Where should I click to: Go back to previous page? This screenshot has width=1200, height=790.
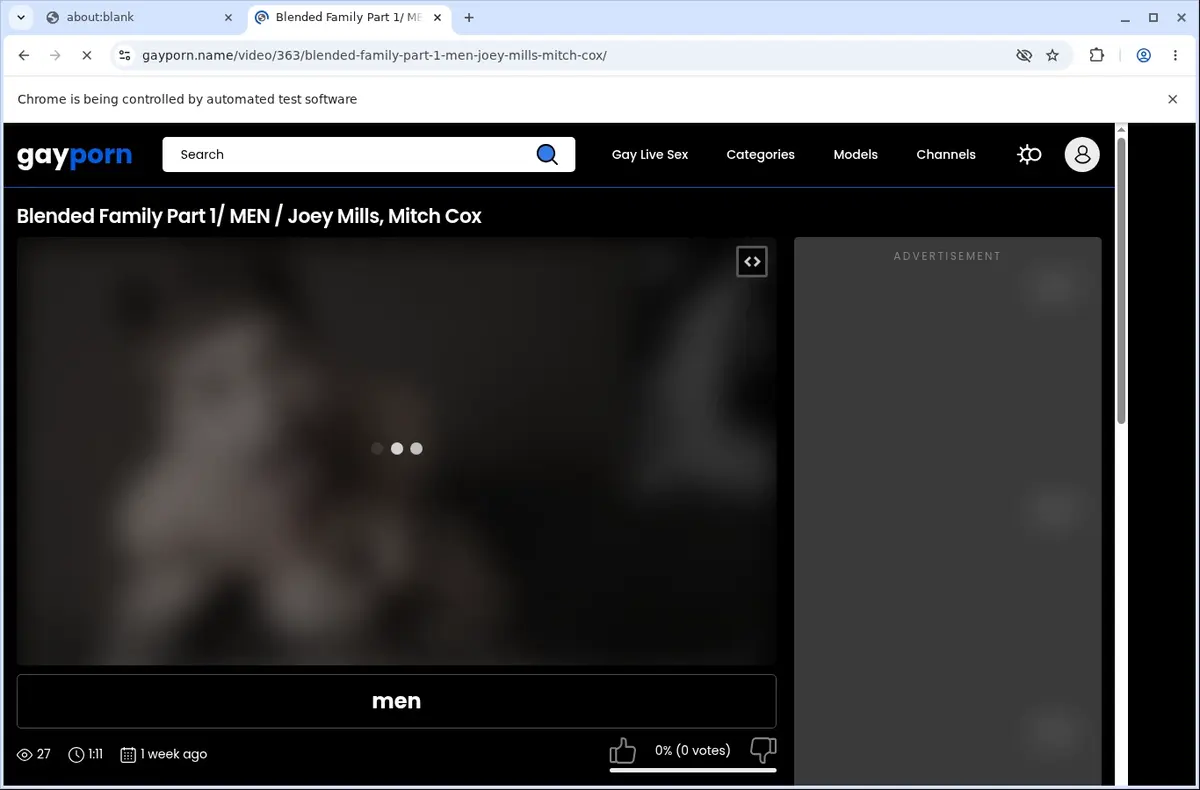[x=24, y=55]
